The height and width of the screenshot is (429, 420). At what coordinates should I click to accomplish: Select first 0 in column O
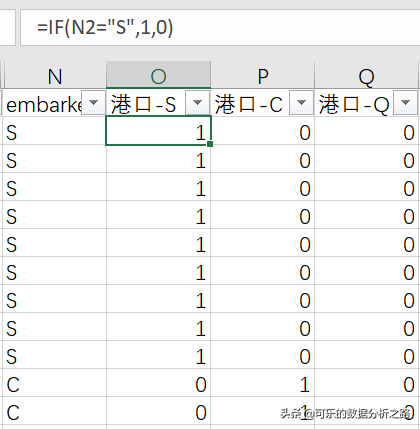point(158,383)
